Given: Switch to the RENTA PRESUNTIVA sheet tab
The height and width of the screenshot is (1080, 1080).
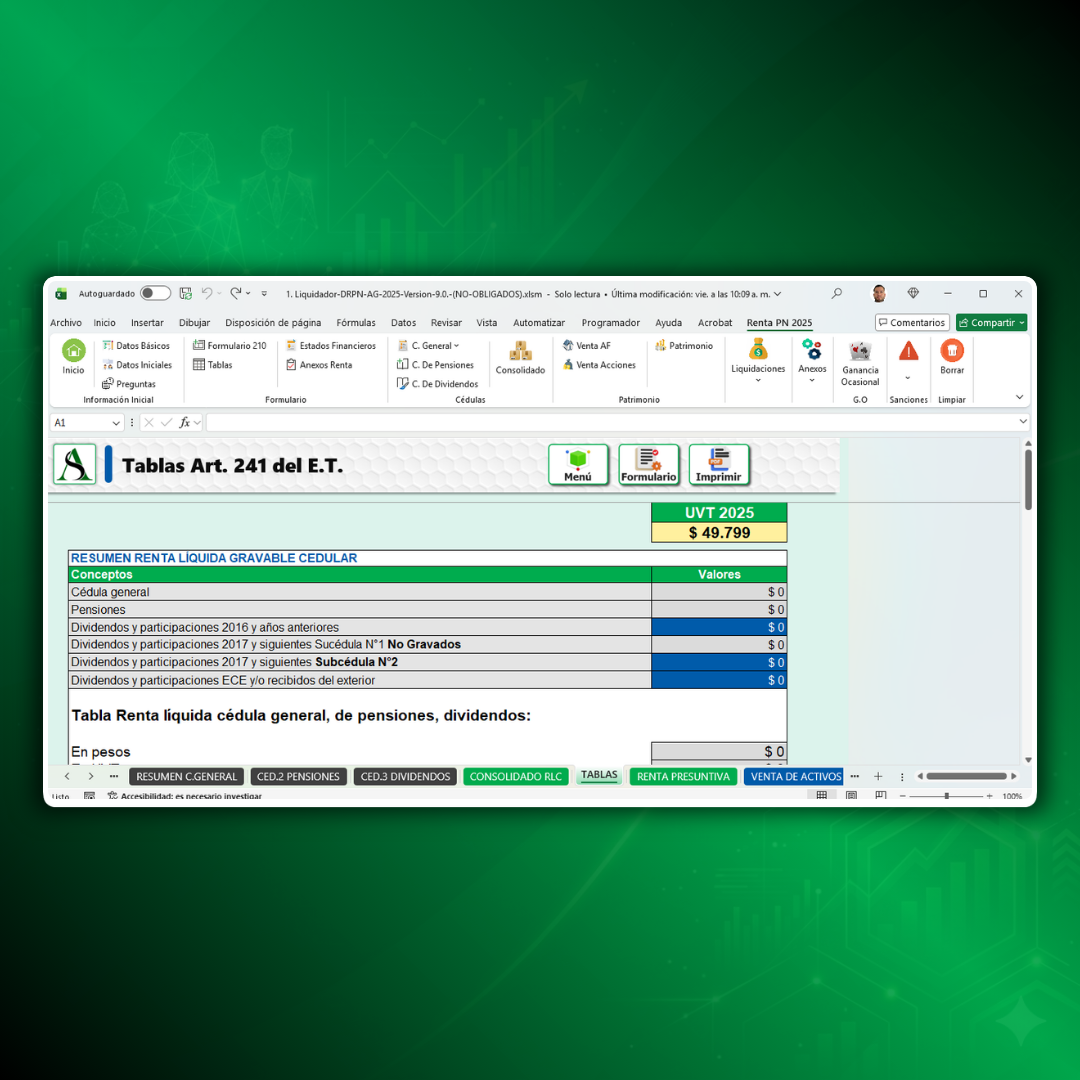Looking at the screenshot, I should click(x=683, y=777).
